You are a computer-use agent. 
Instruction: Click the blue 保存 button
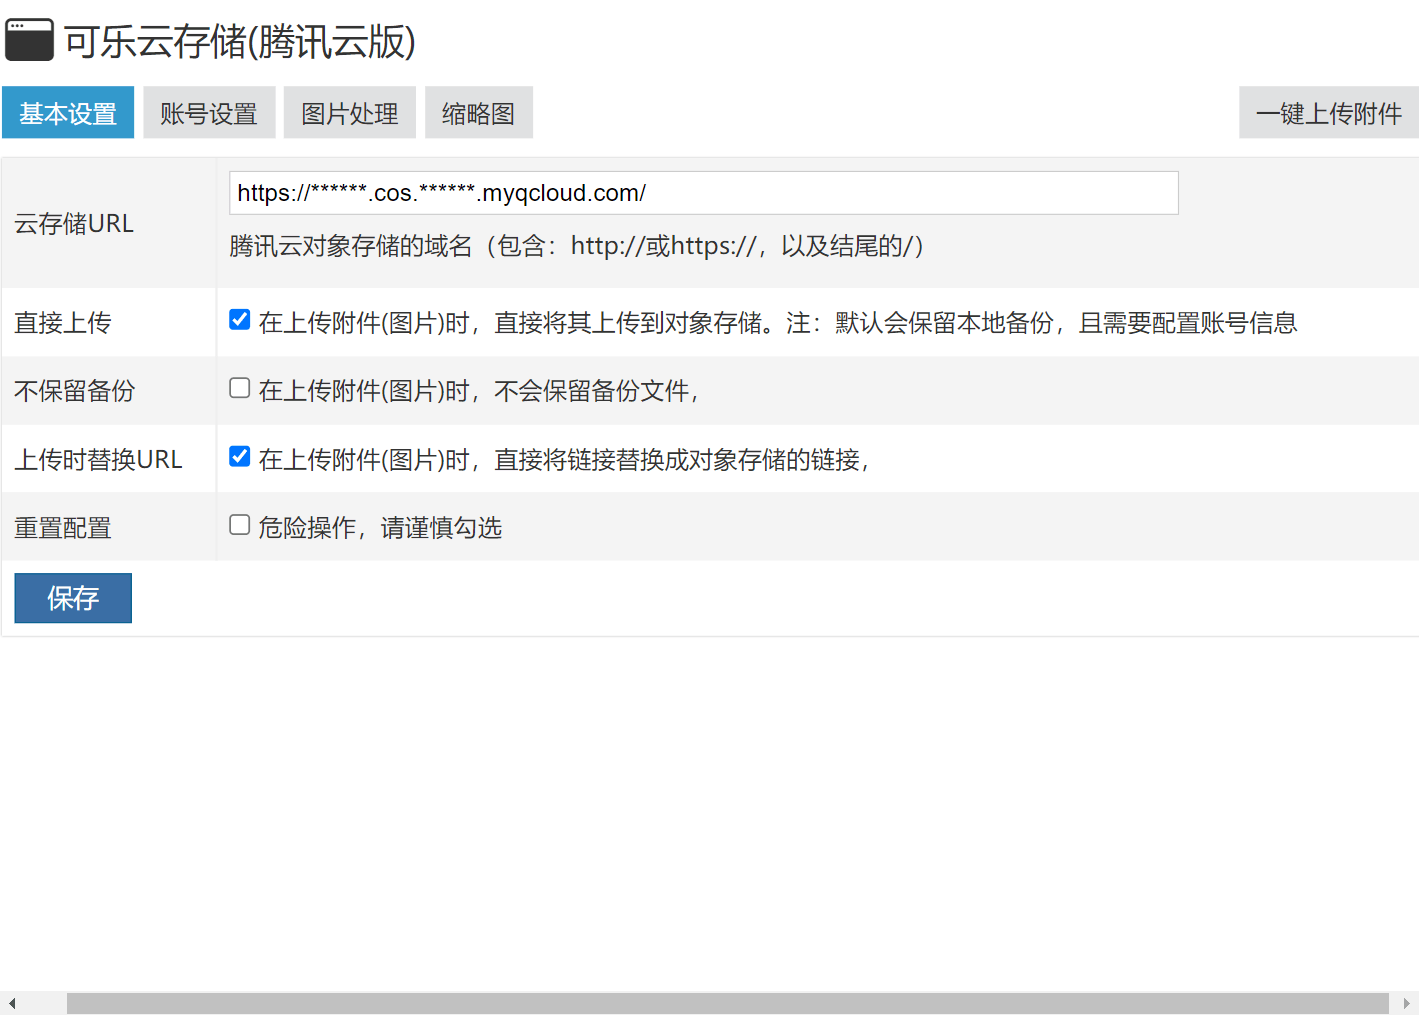(x=73, y=598)
